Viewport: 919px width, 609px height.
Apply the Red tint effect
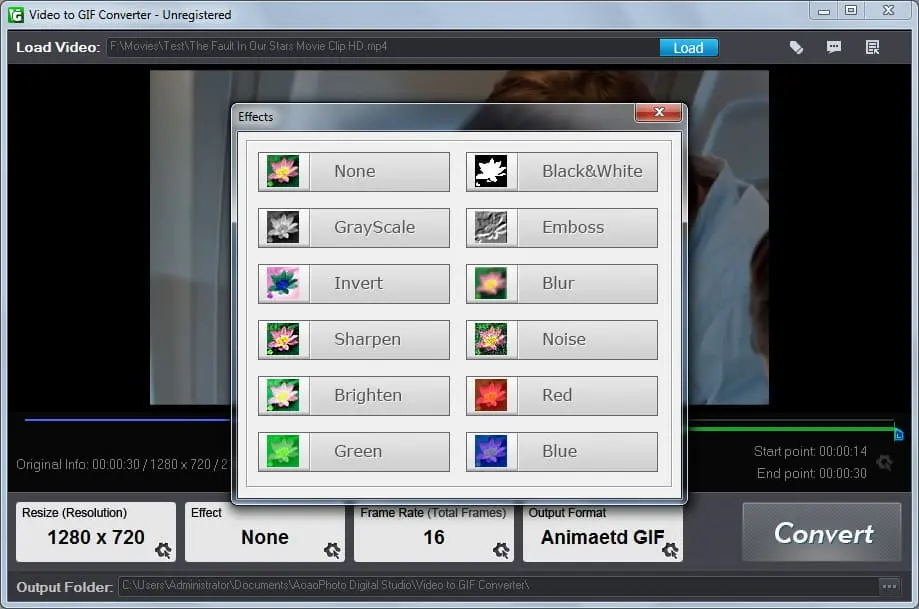point(561,396)
